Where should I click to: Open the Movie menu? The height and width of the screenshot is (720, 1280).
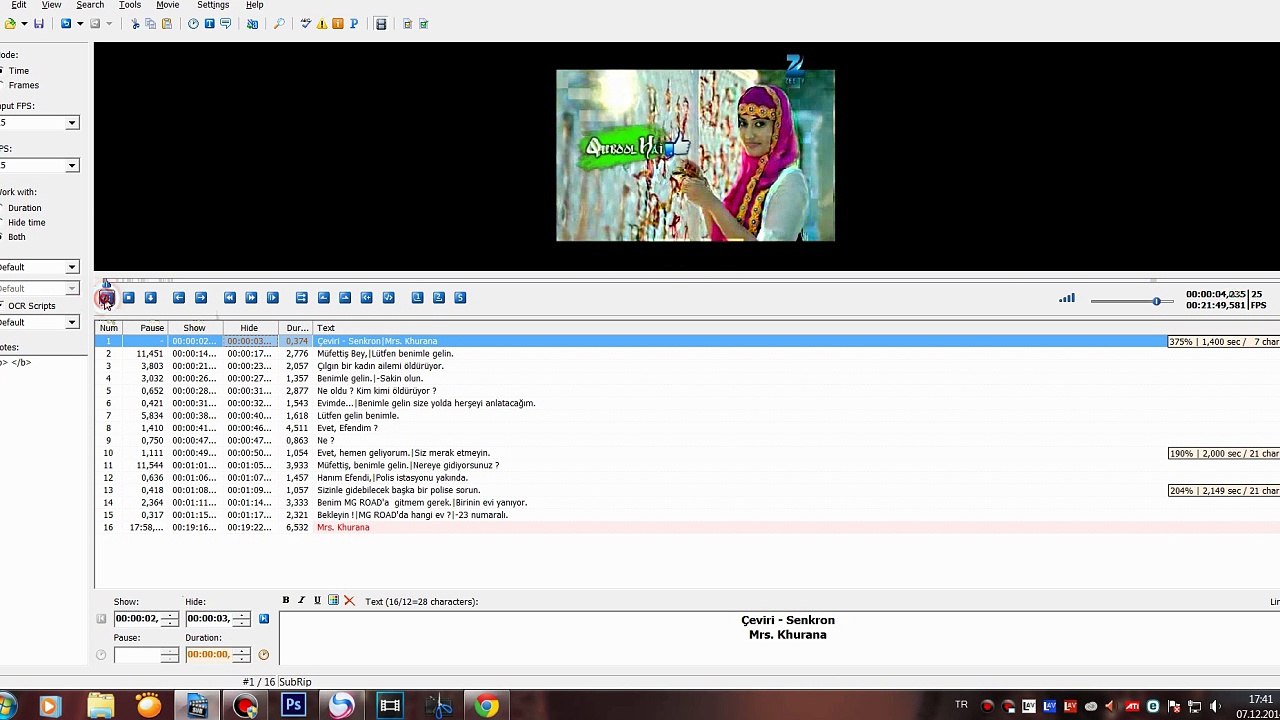click(168, 5)
